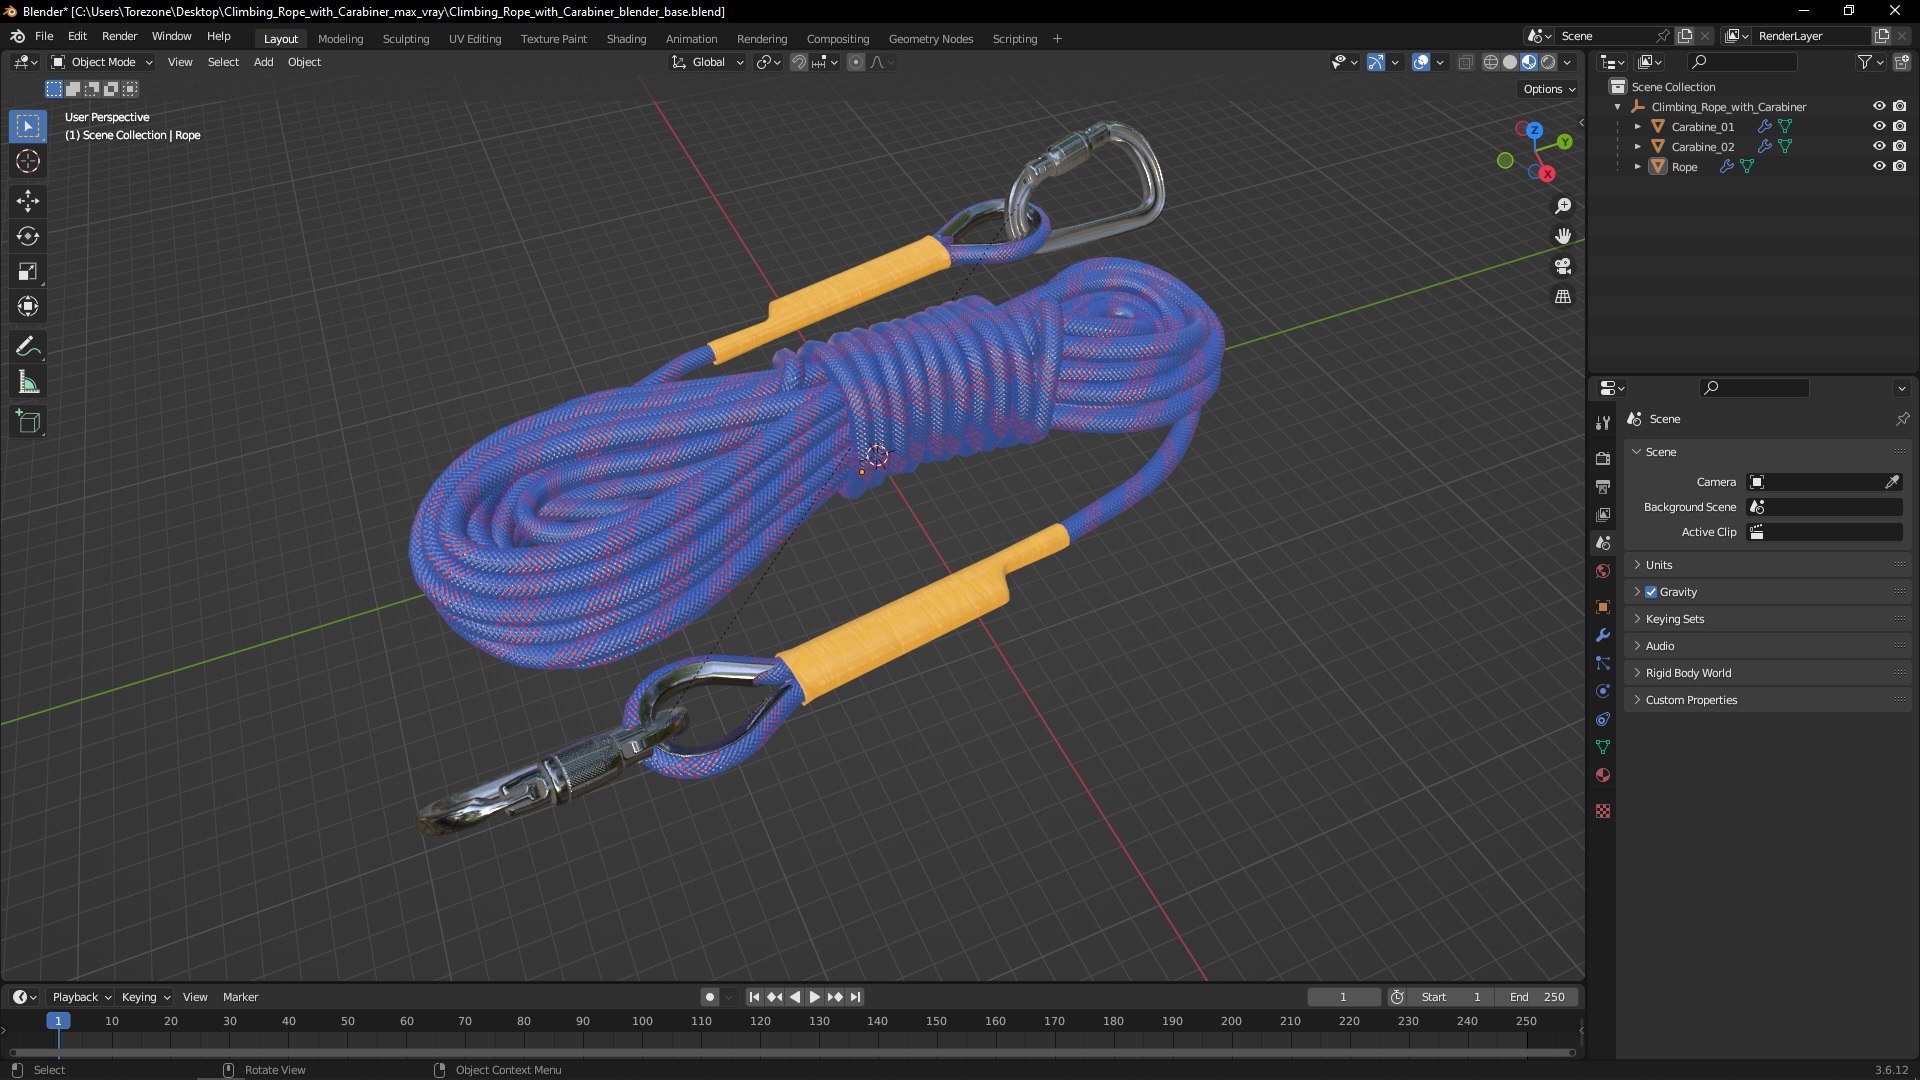Open the Tool properties tab

coord(1603,423)
